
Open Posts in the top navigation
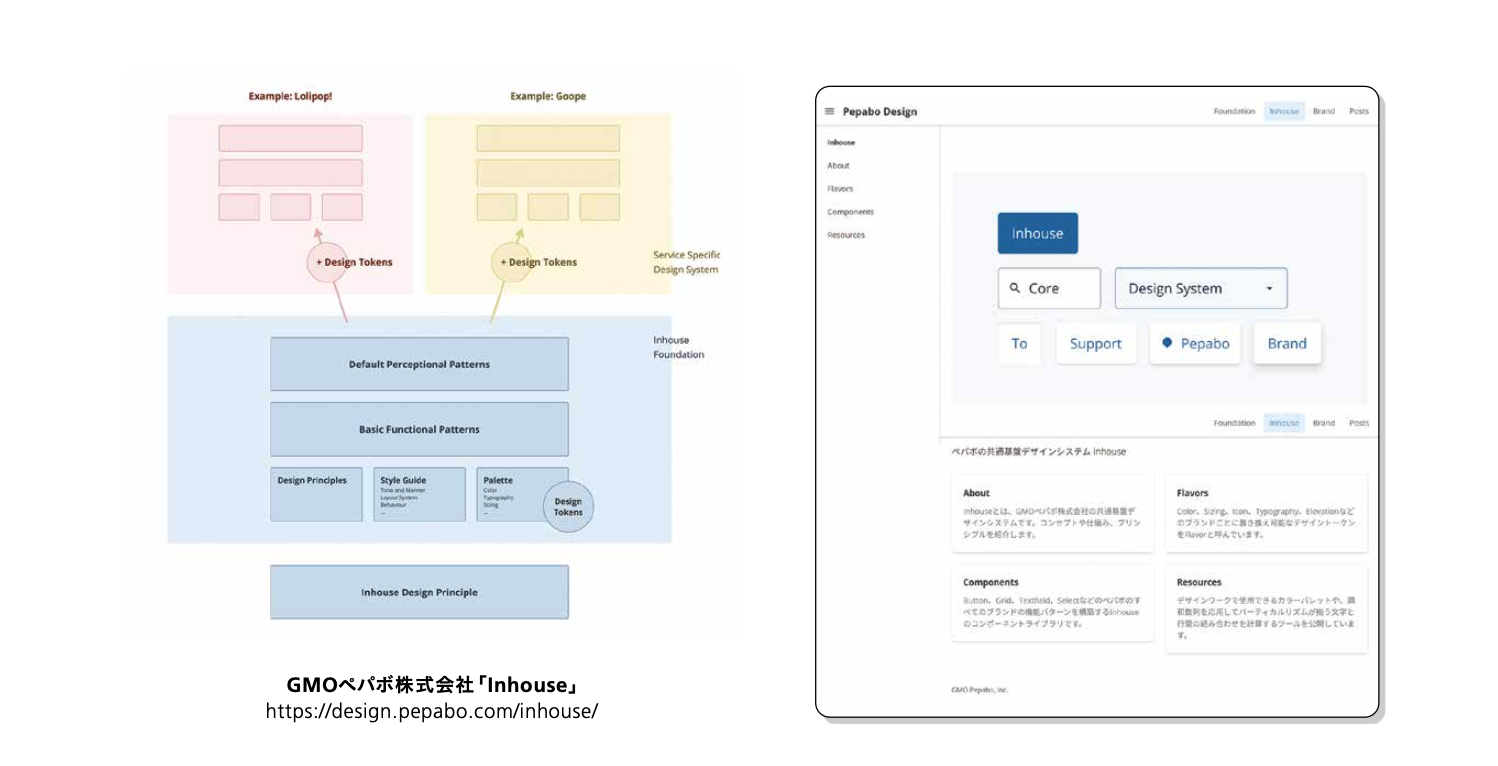tap(1358, 111)
